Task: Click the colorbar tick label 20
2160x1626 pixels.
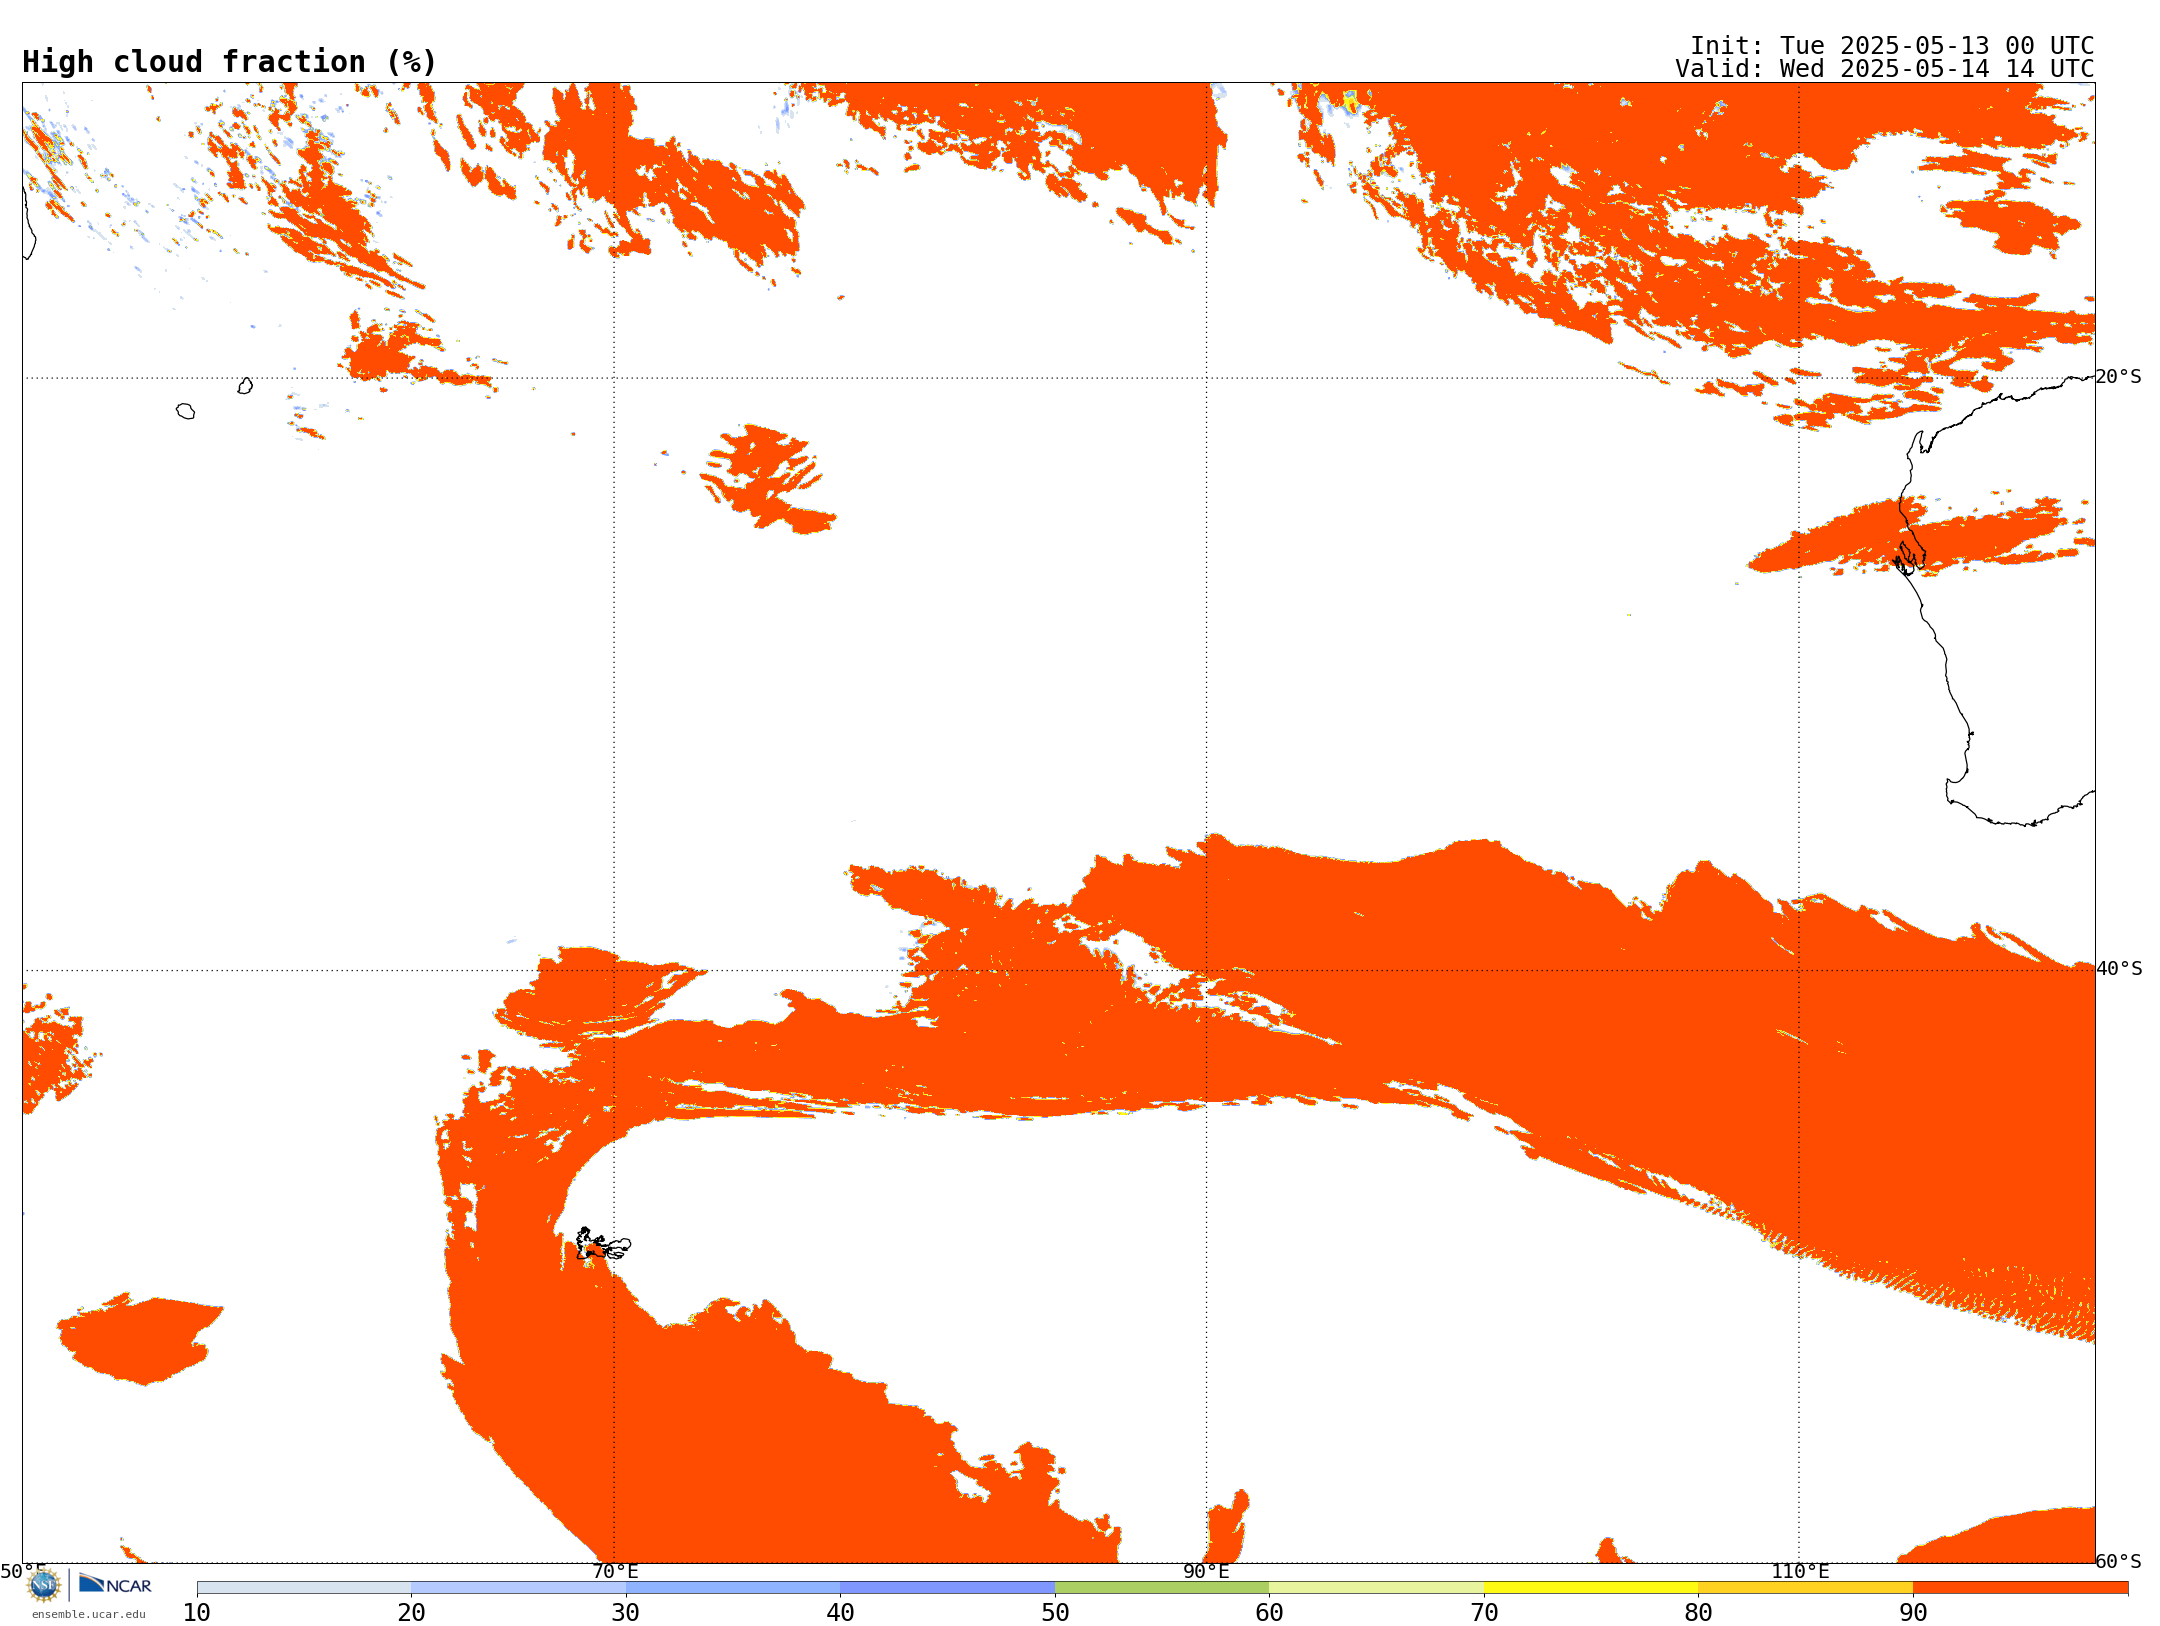Action: (411, 1613)
